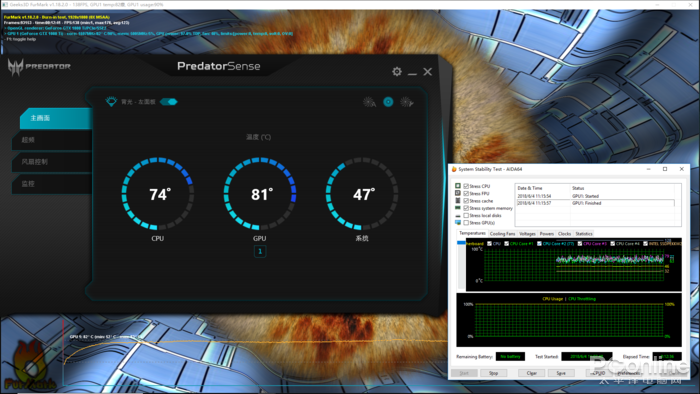
Task: Click the backlight eye icon
Action: pyautogui.click(x=111, y=102)
